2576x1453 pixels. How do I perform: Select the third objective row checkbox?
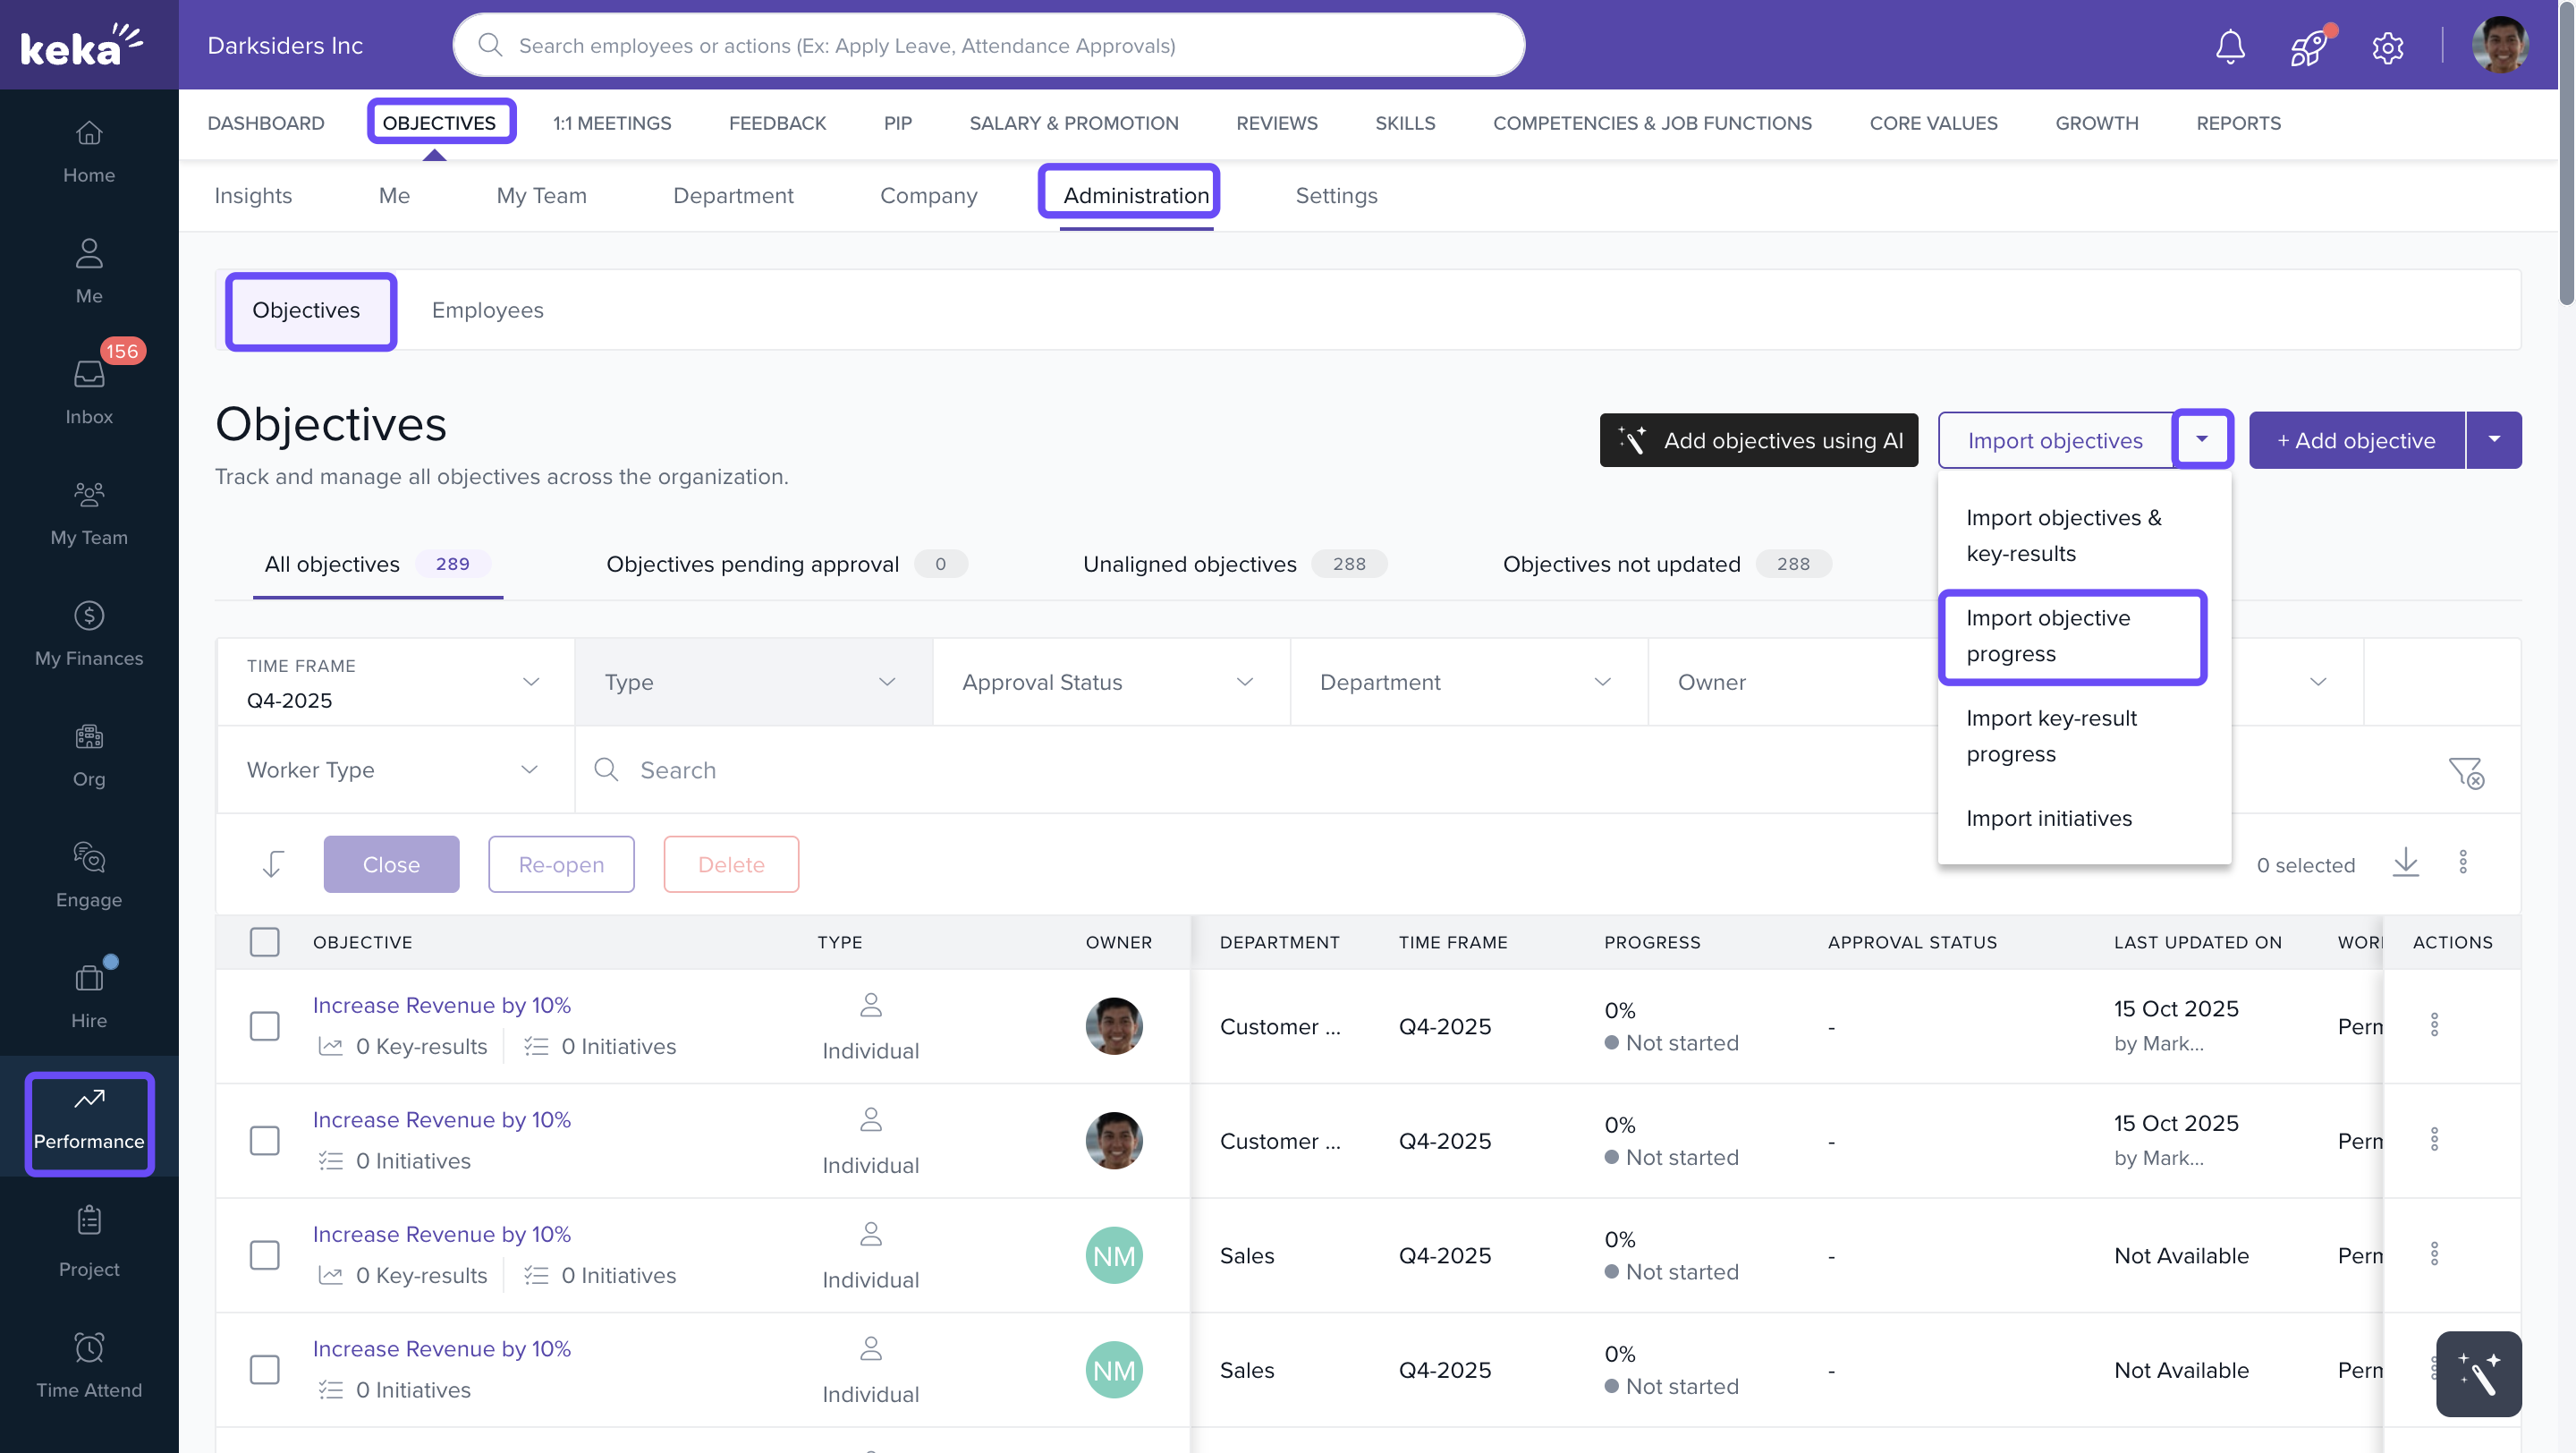(x=264, y=1255)
